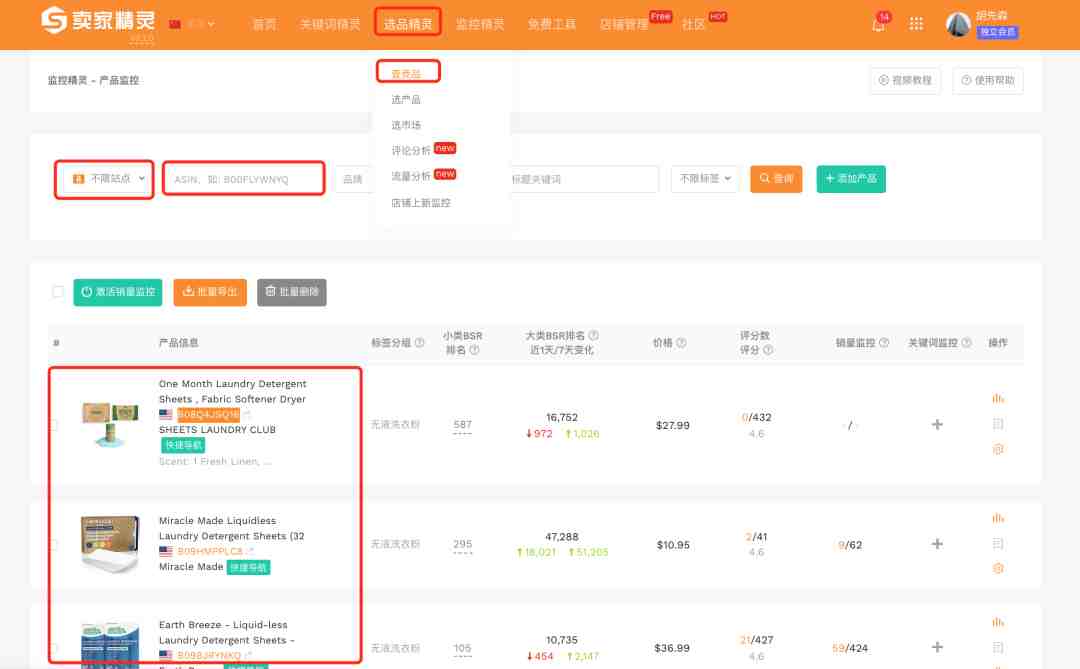The width and height of the screenshot is (1080, 669).
Task: Open the Earth Breeze product thumbnail
Action: (110, 645)
